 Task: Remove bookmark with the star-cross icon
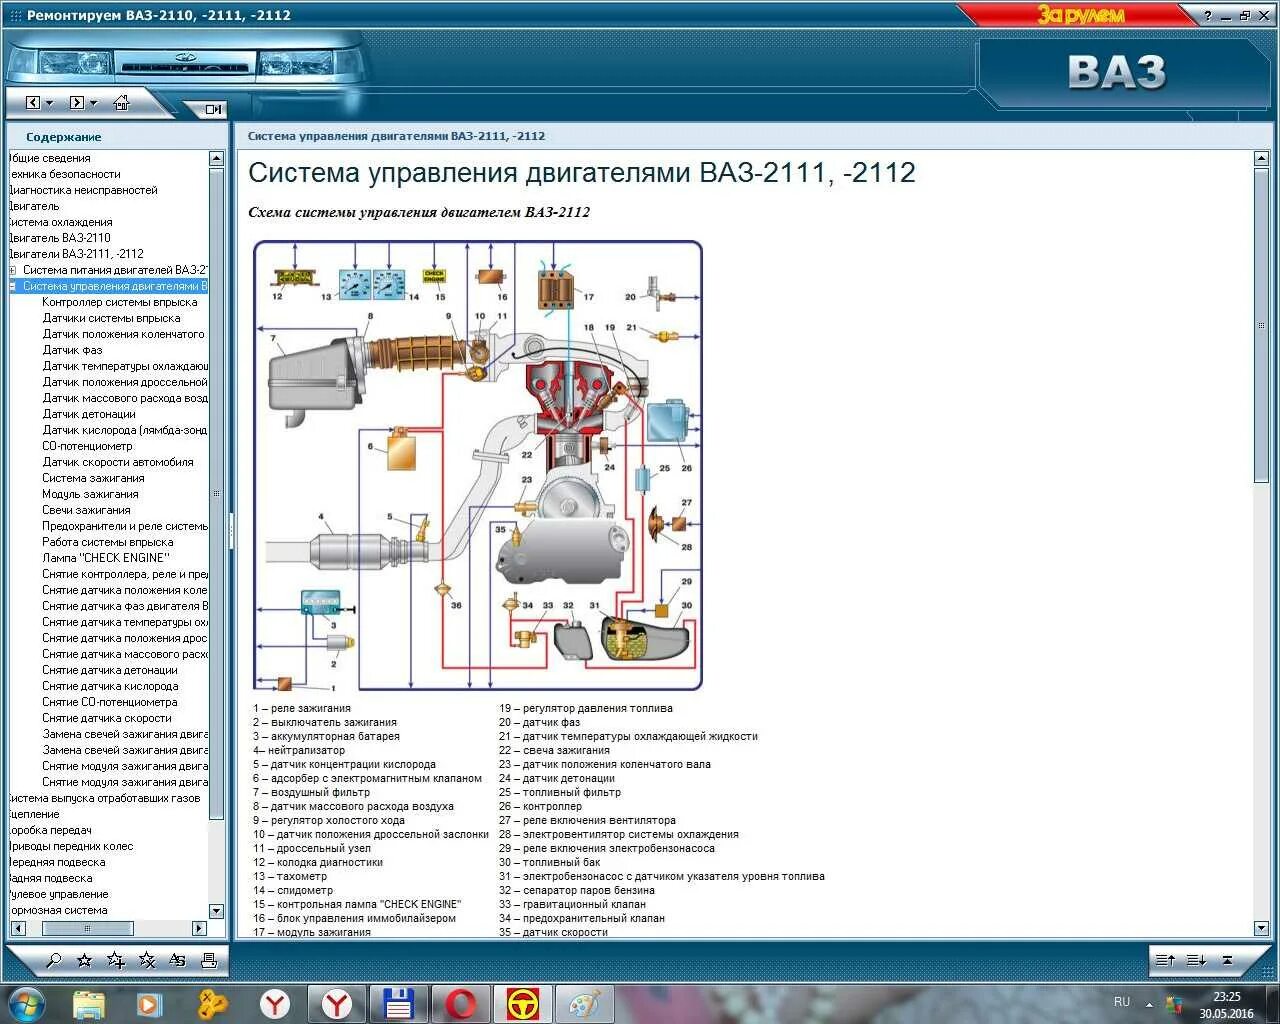pos(147,961)
